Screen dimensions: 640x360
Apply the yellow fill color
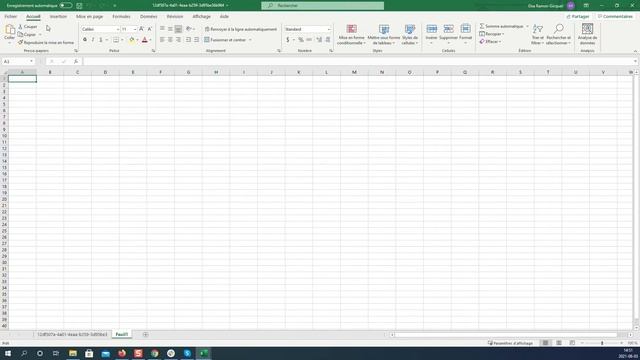131,40
